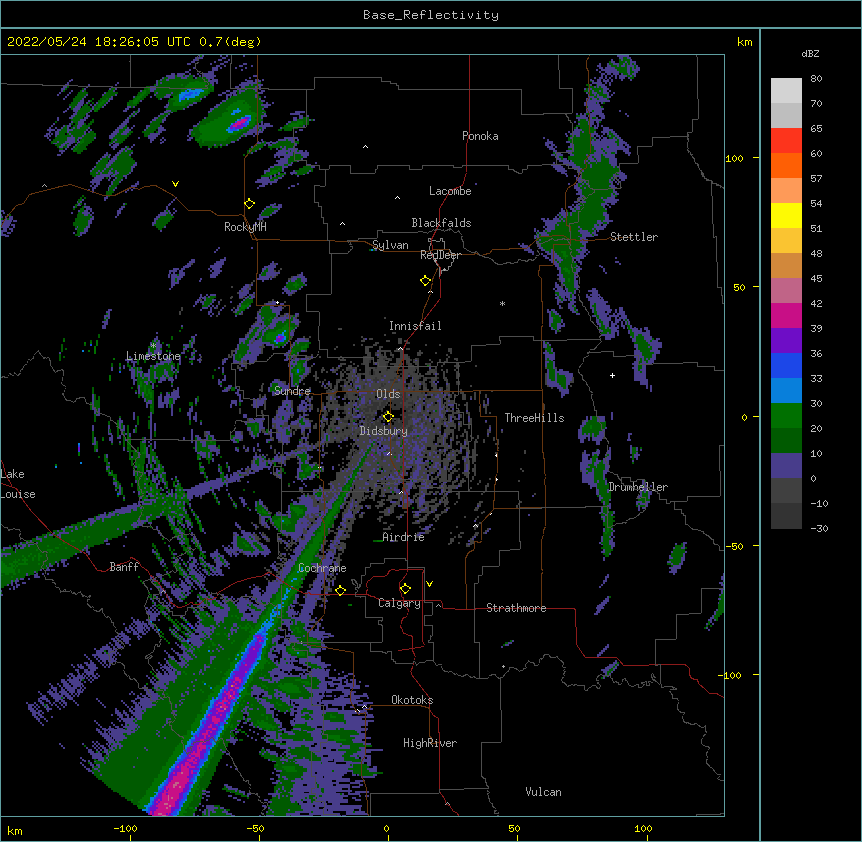Image resolution: width=862 pixels, height=842 pixels.
Task: Click the yellow V marker northeast of Calgary
Action: point(429,584)
